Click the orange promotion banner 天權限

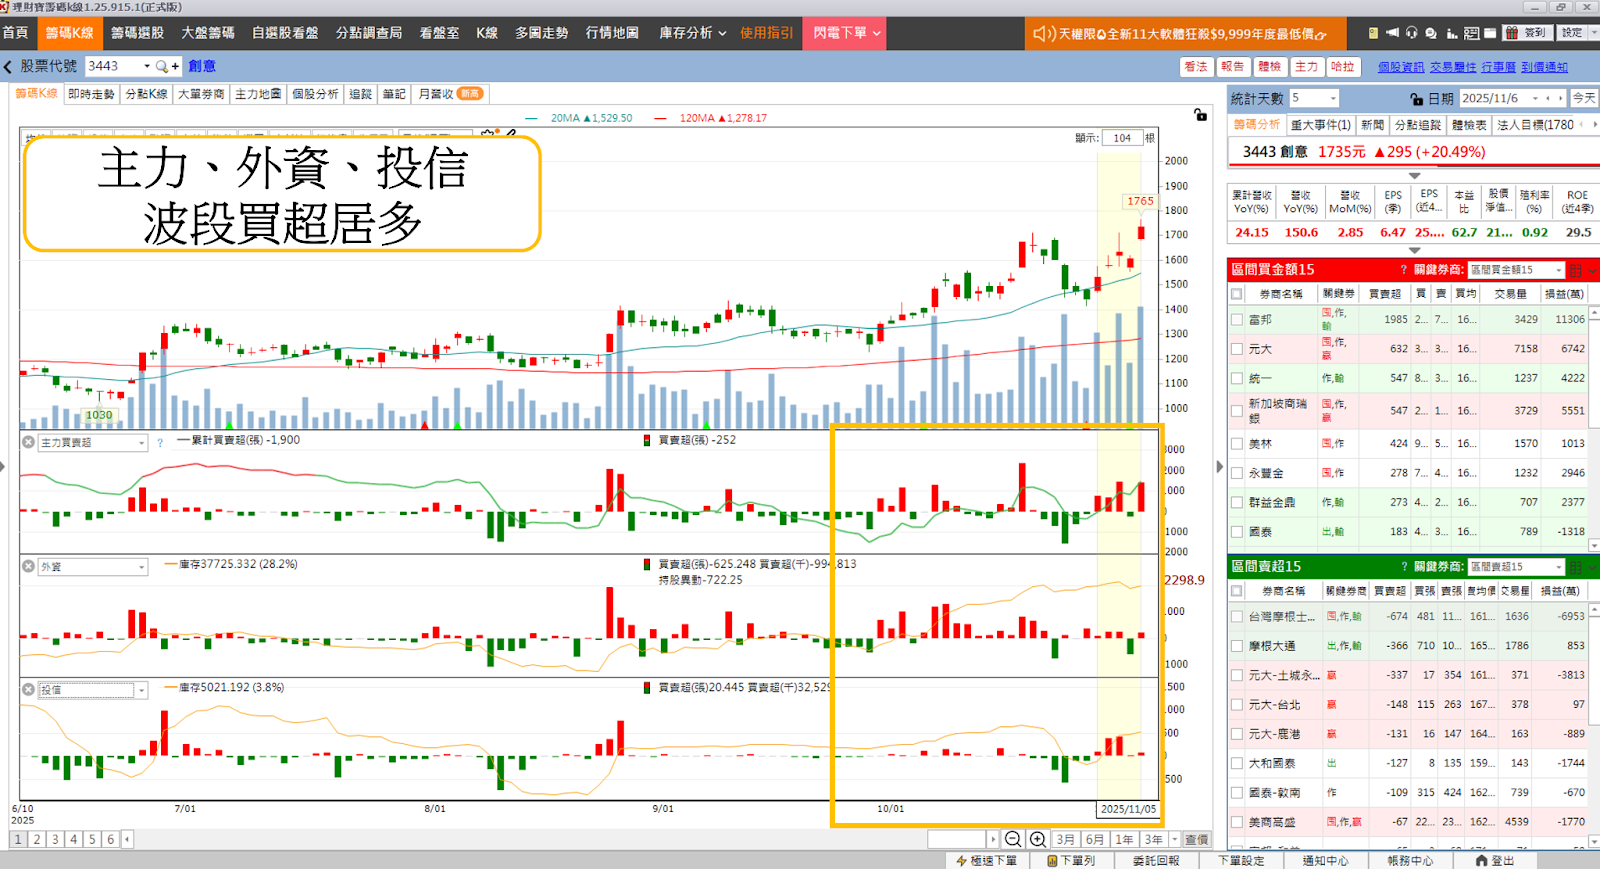1187,33
